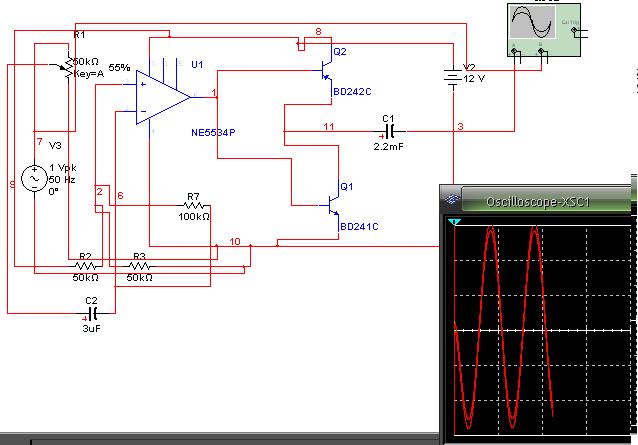Click the Q2 BD242C transistor symbol
The image size is (638, 445).
(x=326, y=71)
